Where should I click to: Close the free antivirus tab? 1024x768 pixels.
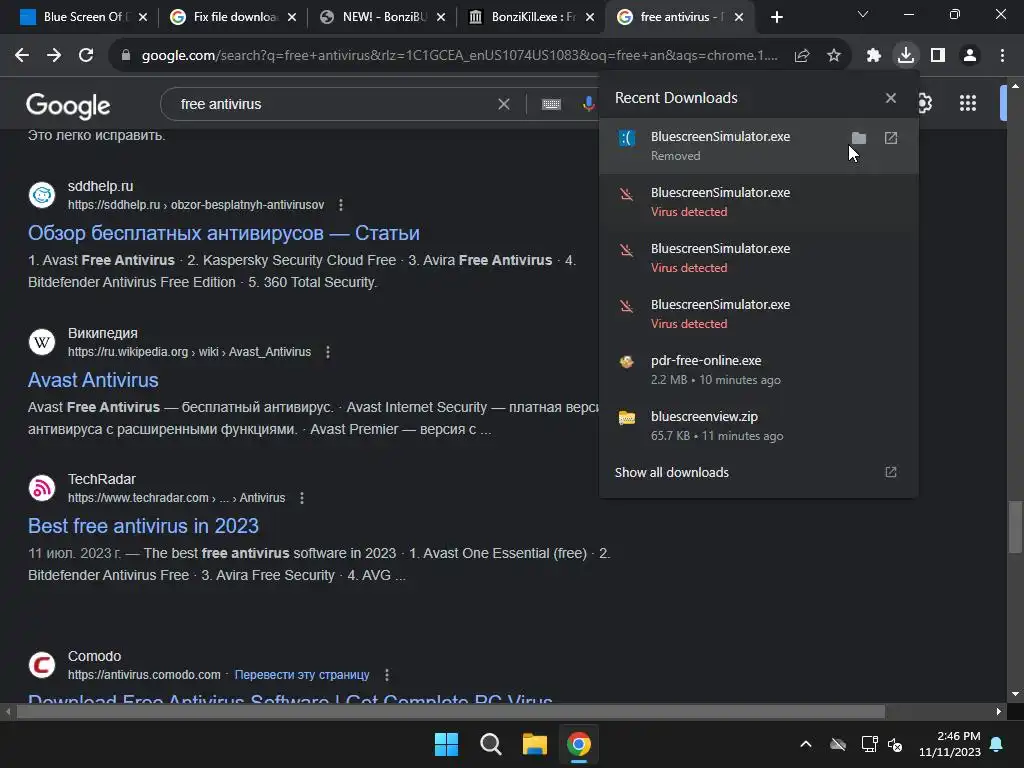pos(739,17)
